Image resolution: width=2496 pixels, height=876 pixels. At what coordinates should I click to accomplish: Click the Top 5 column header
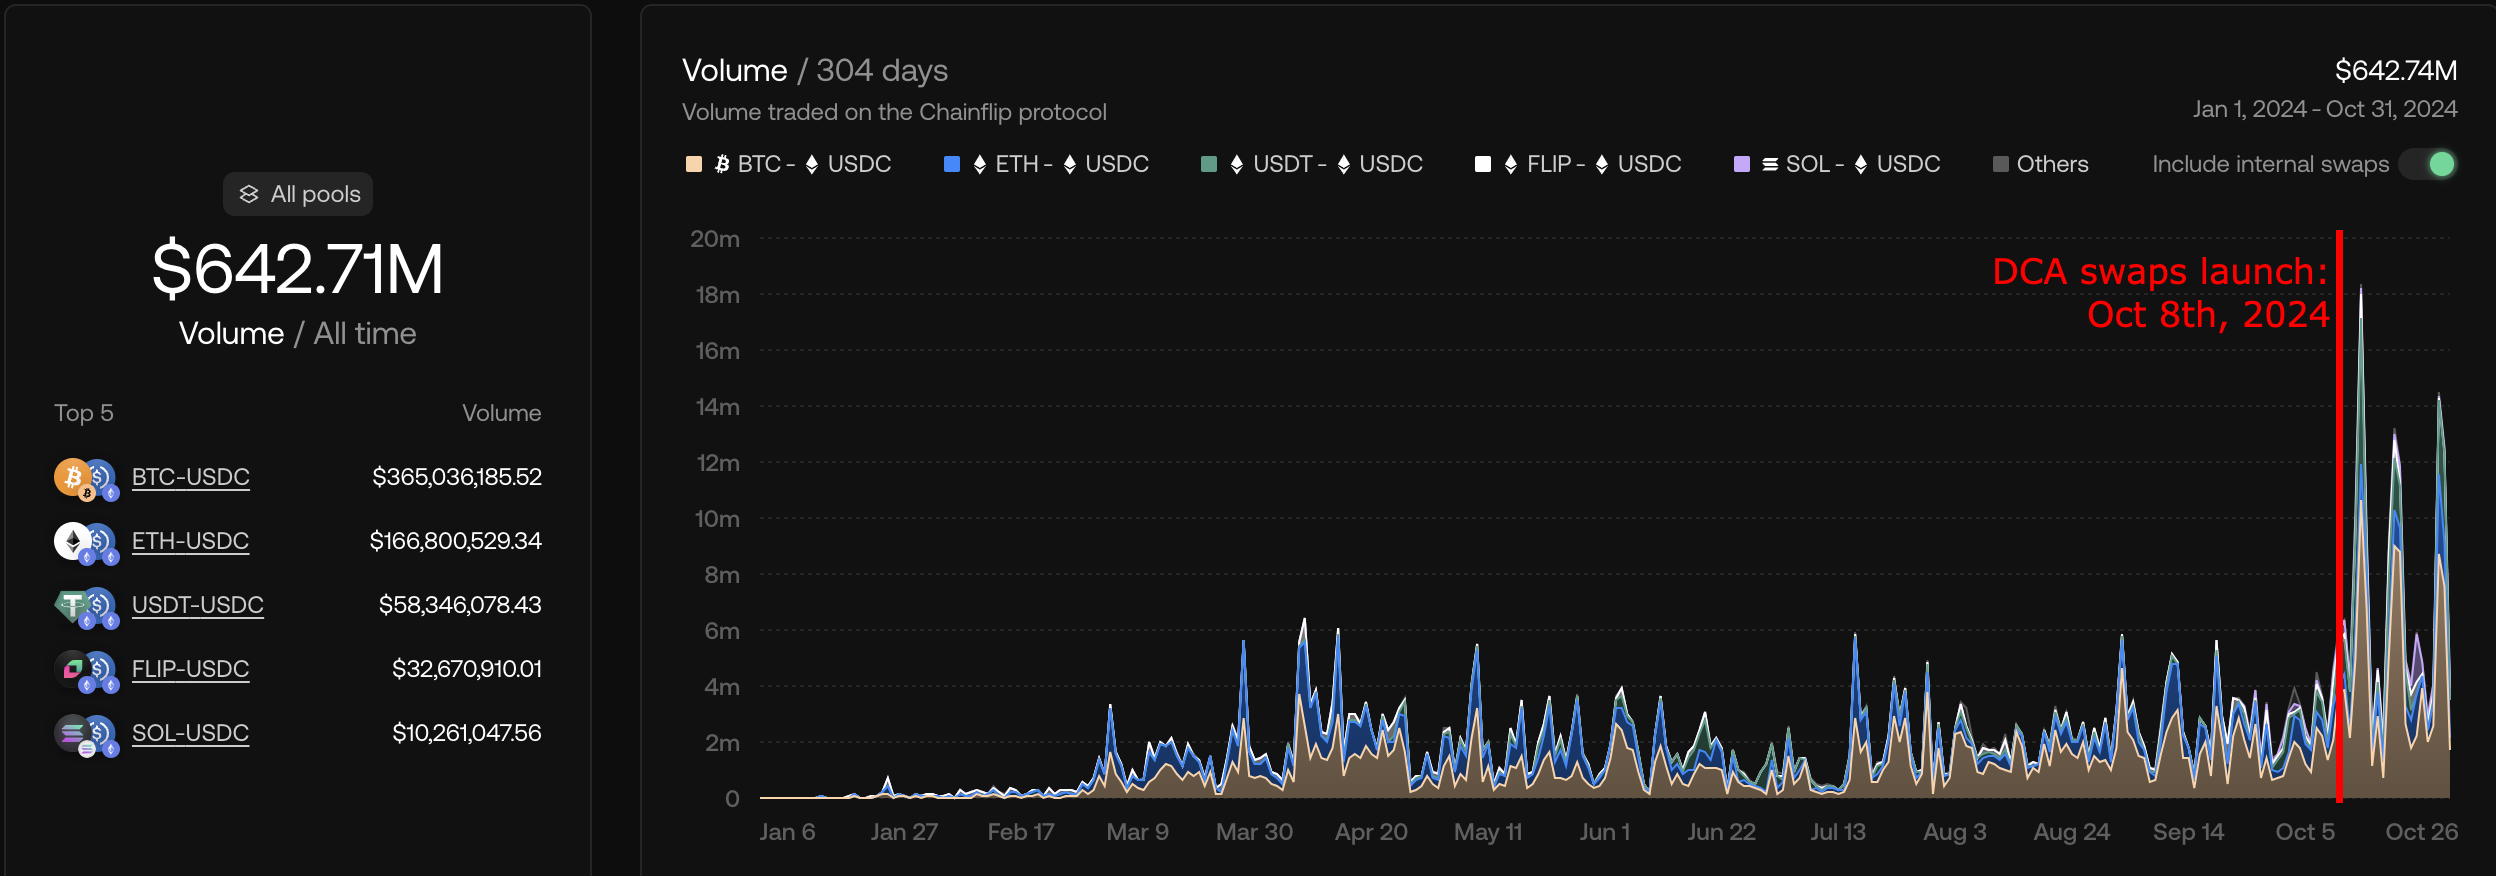click(84, 413)
